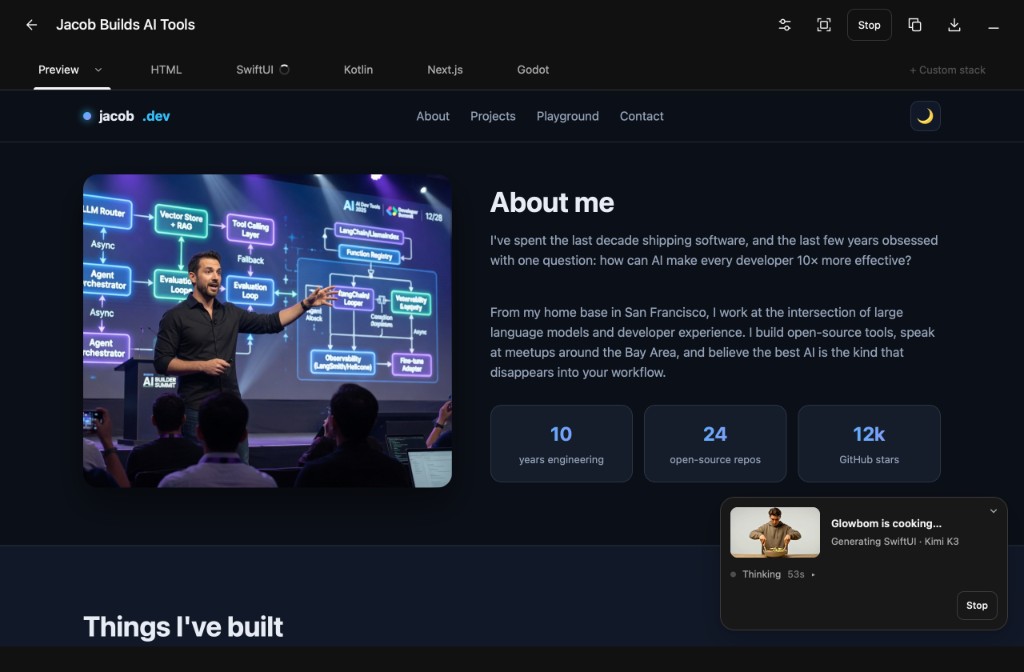Open the Projects nav link
1024x672 pixels.
pyautogui.click(x=492, y=116)
